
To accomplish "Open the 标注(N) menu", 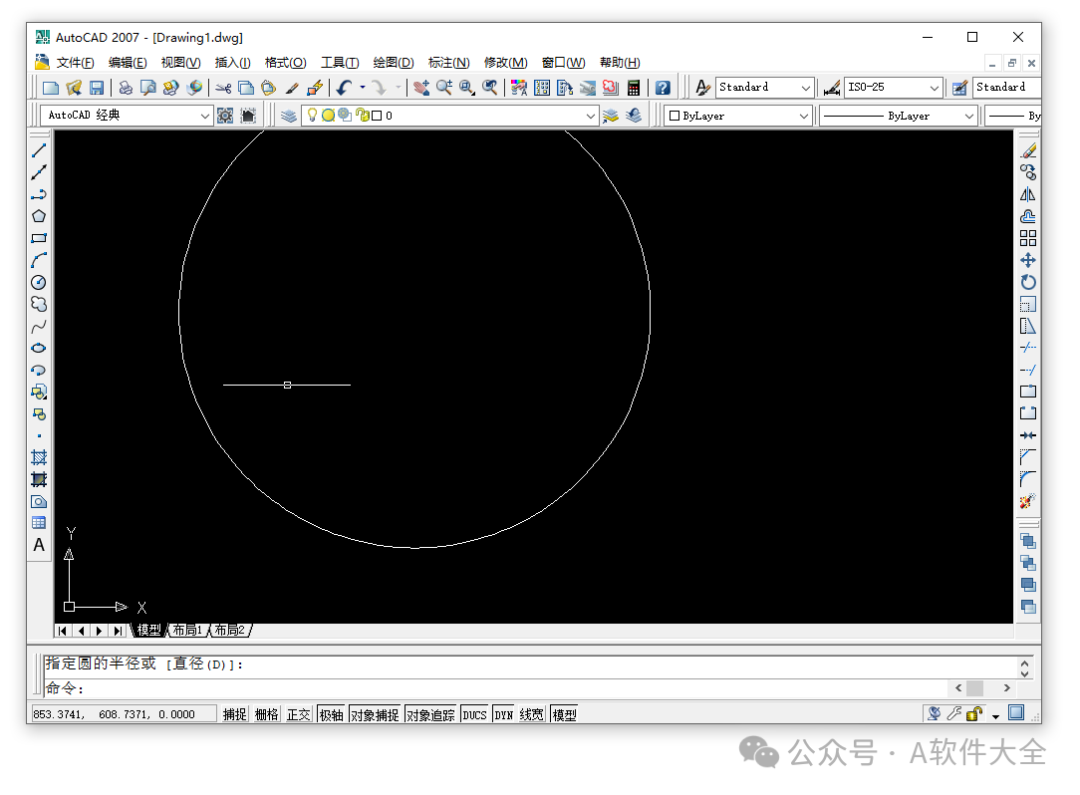I will click(448, 63).
